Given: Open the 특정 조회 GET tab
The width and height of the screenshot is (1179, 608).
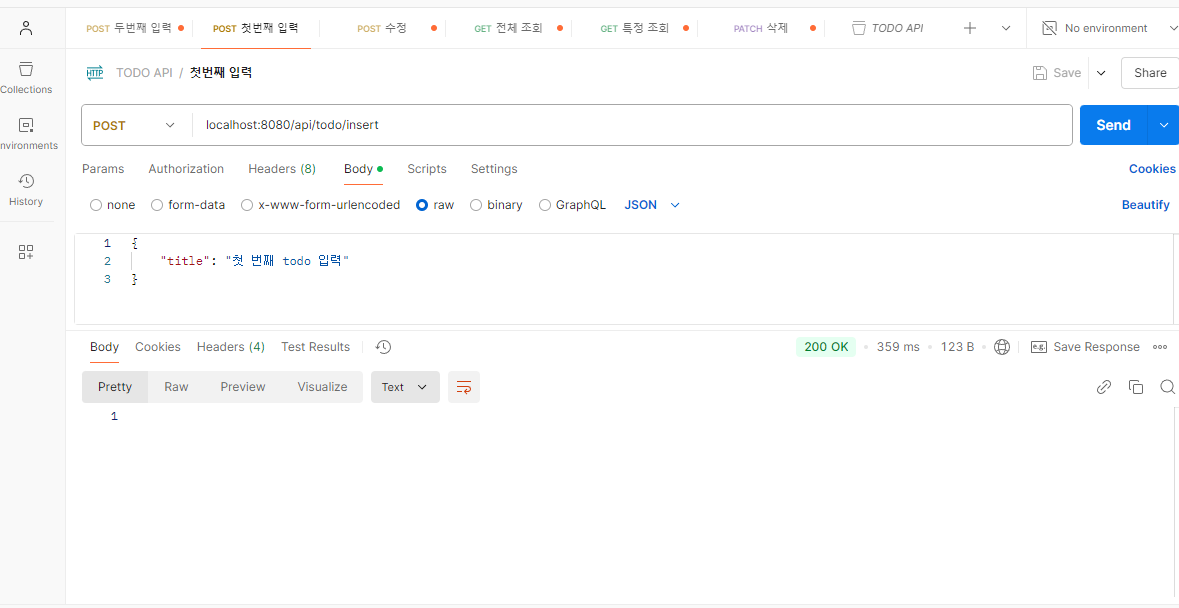Looking at the screenshot, I should tap(635, 29).
